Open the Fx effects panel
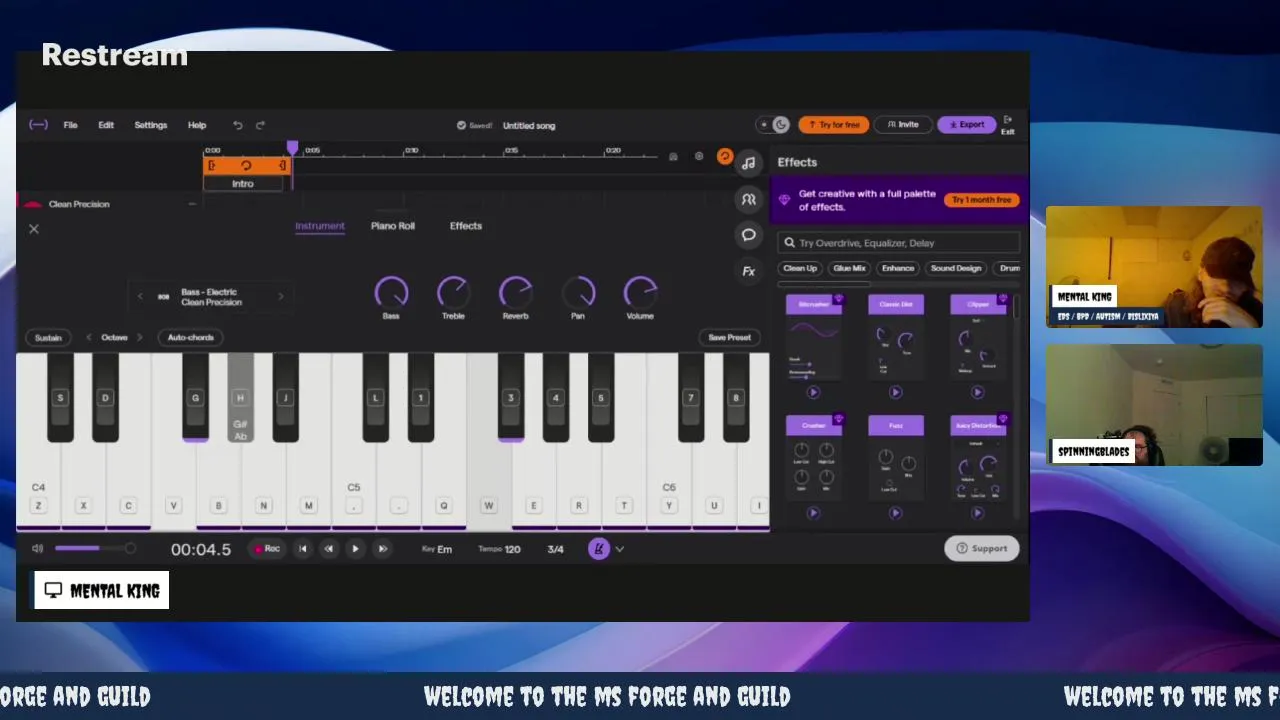The height and width of the screenshot is (720, 1280). 748,271
